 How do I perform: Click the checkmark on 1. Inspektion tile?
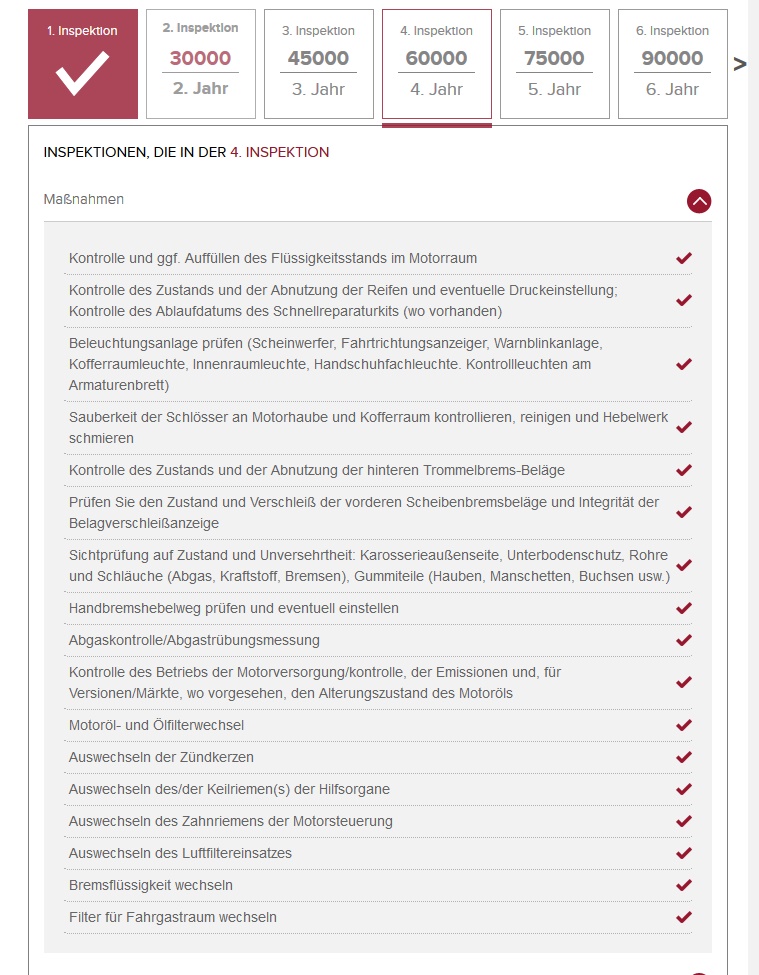tap(83, 76)
